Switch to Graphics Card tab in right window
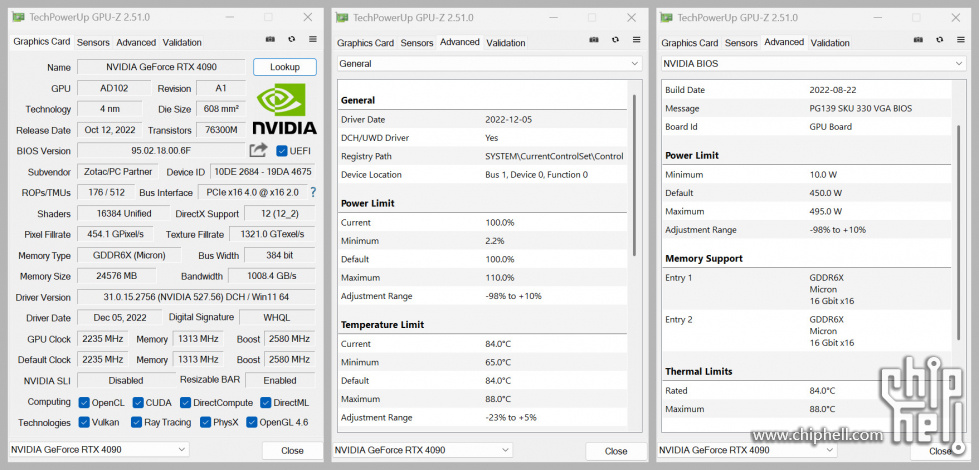This screenshot has height=470, width=979. (x=689, y=43)
